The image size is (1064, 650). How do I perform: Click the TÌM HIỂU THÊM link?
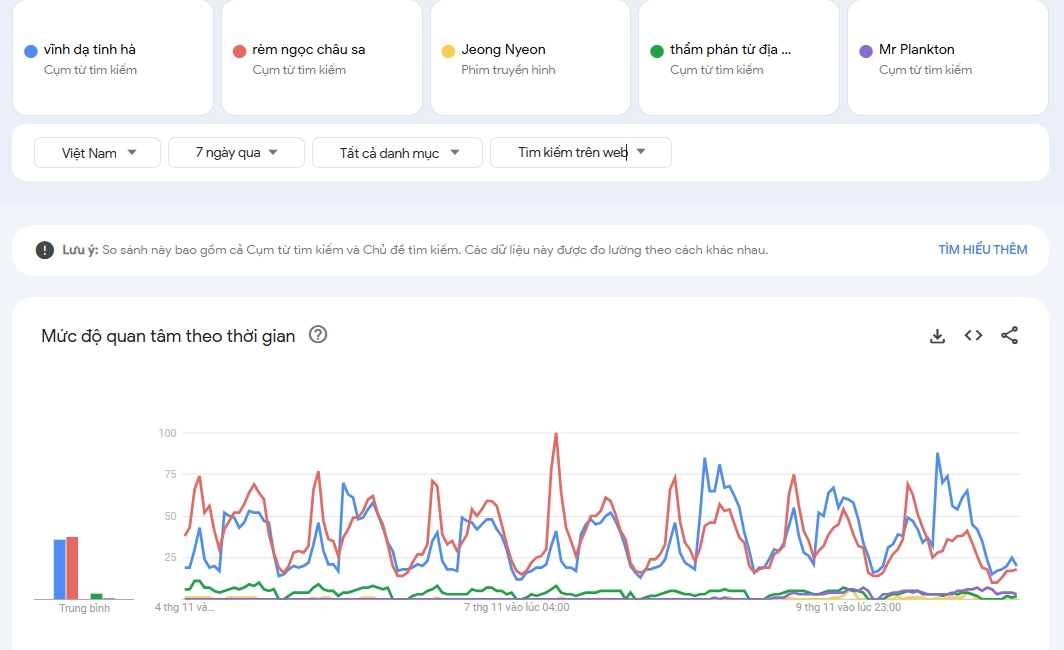click(982, 250)
